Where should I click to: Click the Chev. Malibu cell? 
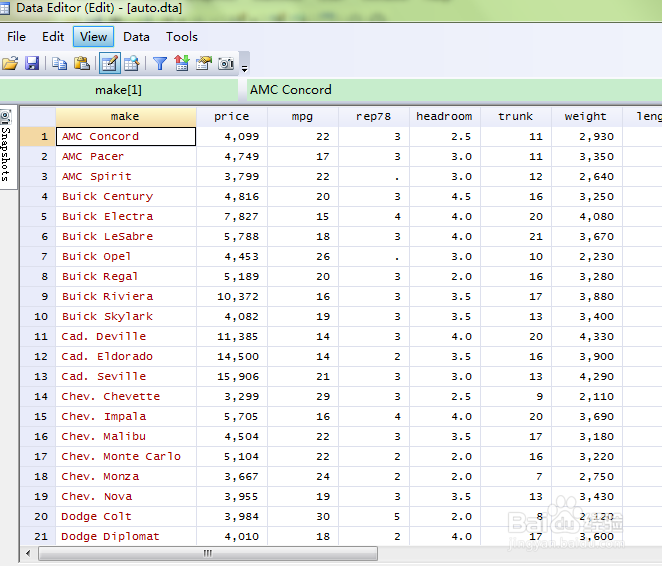point(126,436)
